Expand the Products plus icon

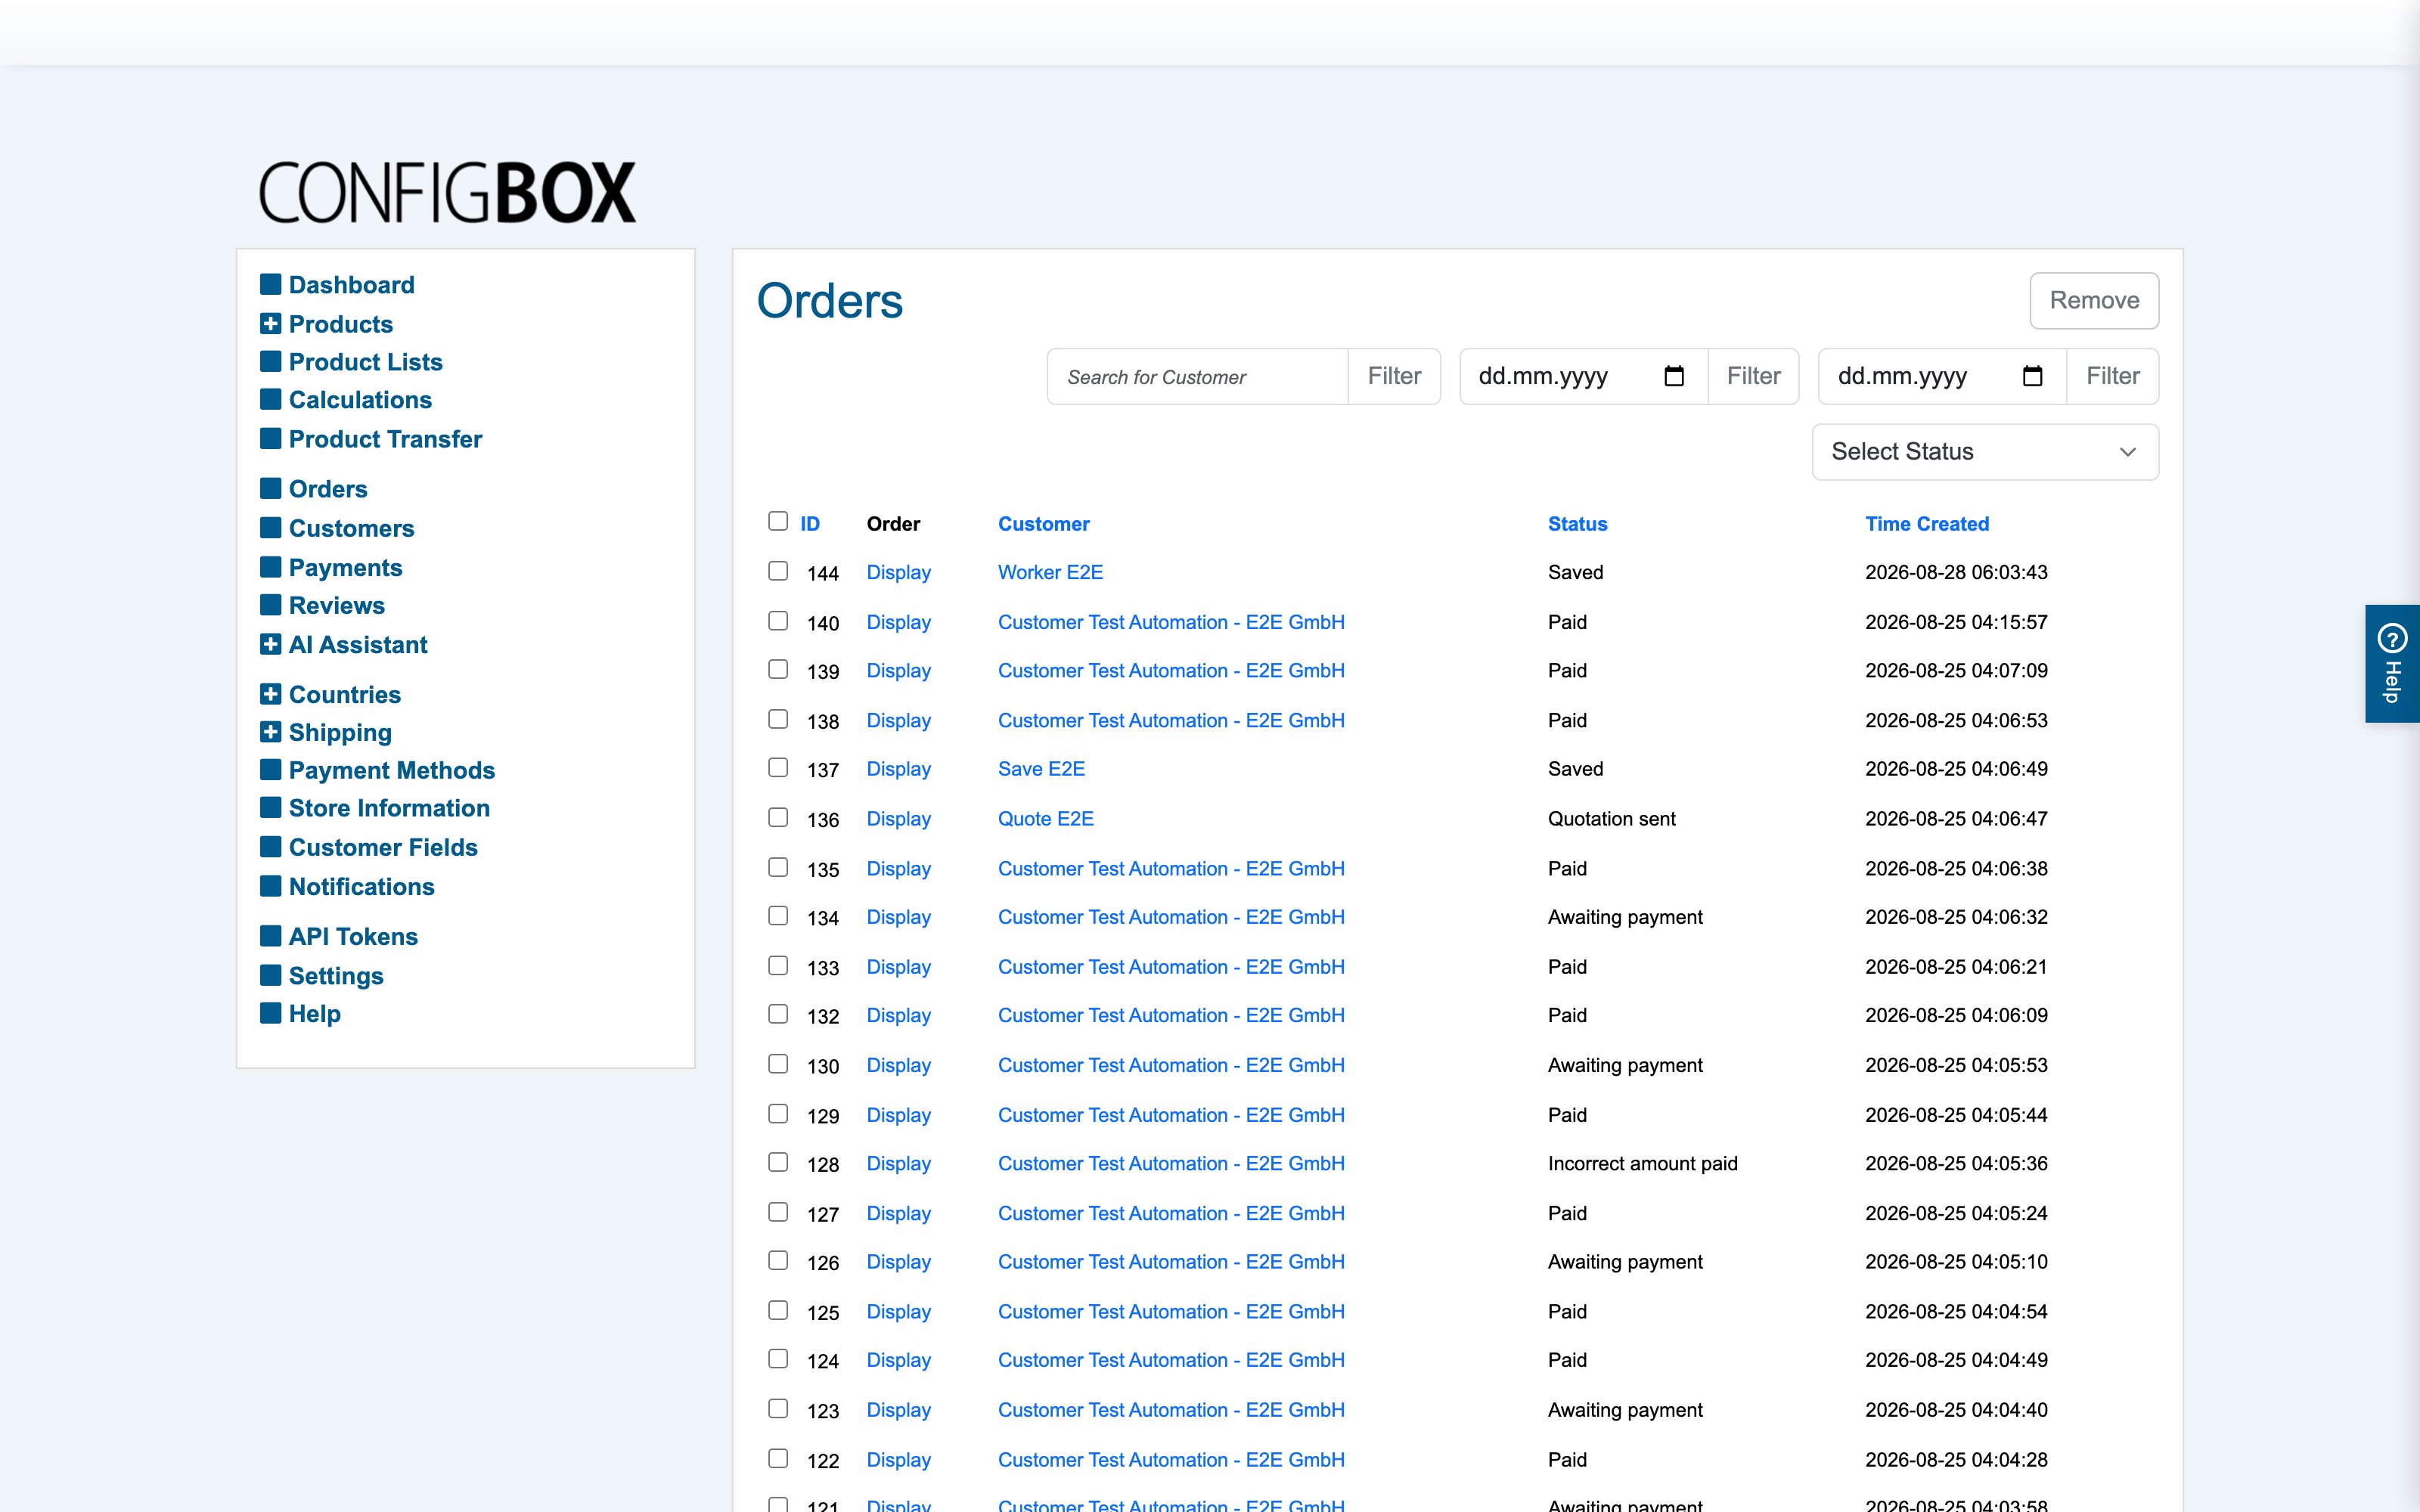pyautogui.click(x=270, y=324)
